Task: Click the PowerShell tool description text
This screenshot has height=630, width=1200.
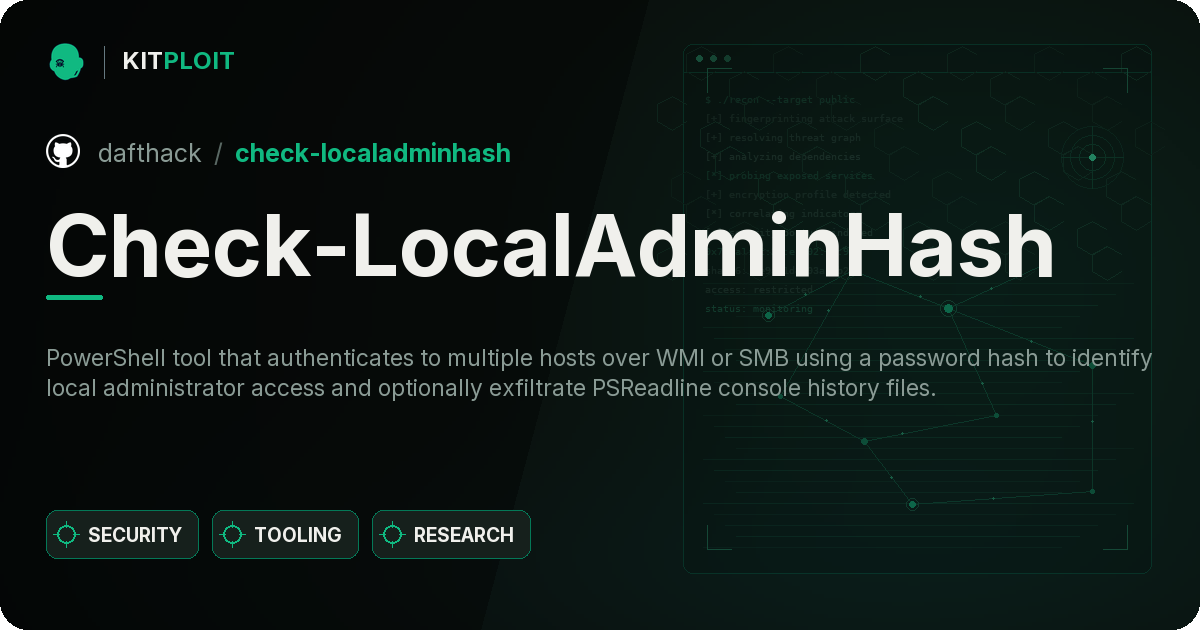Action: (x=599, y=373)
